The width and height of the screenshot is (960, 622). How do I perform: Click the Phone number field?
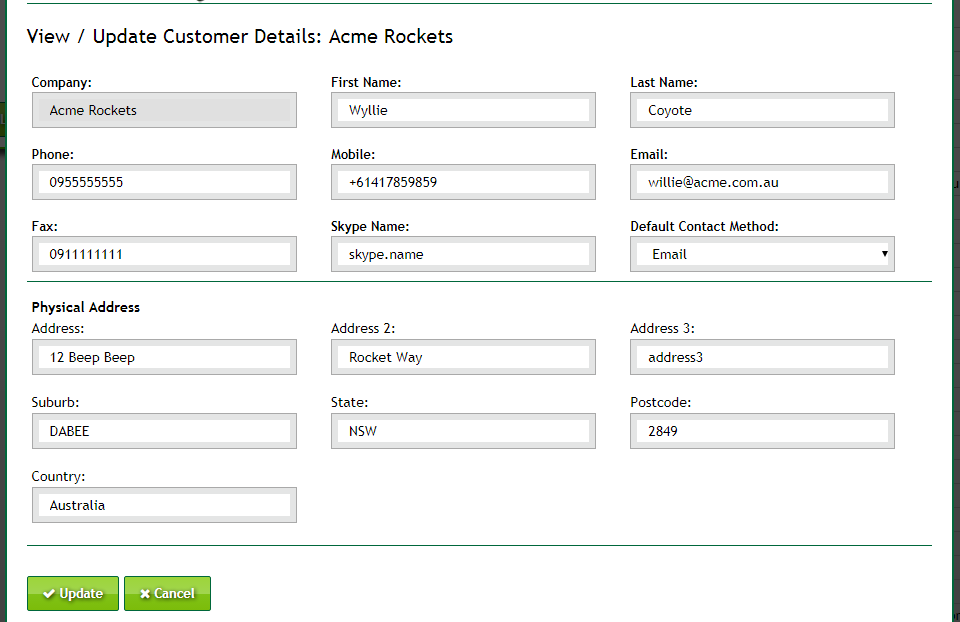pos(164,182)
